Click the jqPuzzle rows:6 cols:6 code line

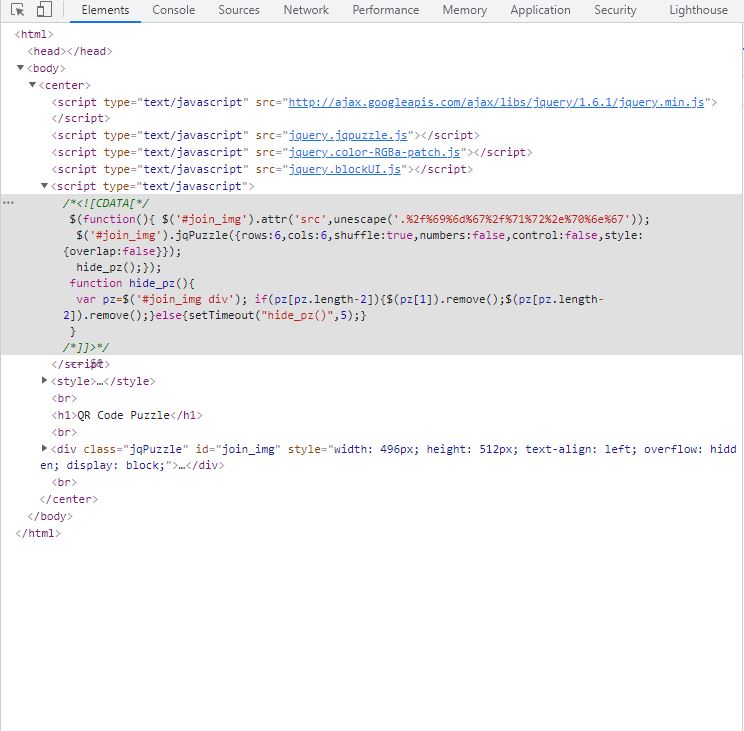(359, 235)
